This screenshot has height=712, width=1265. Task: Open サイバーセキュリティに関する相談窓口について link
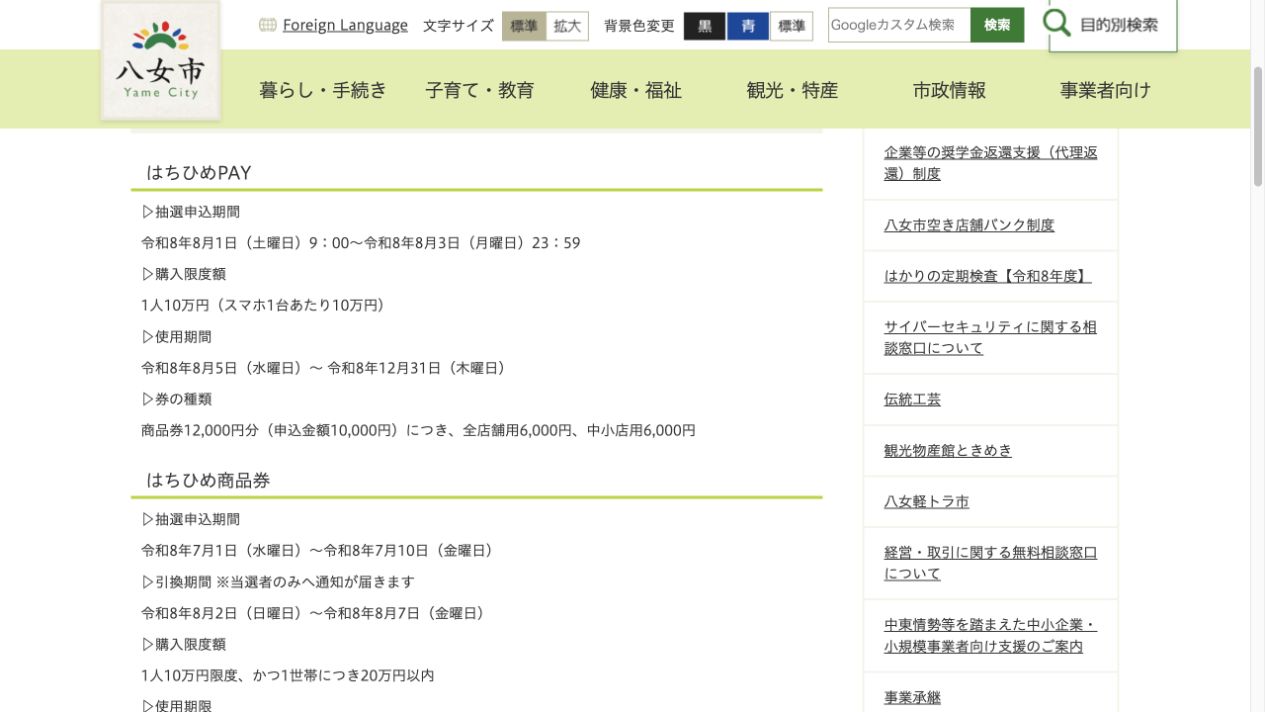(990, 337)
